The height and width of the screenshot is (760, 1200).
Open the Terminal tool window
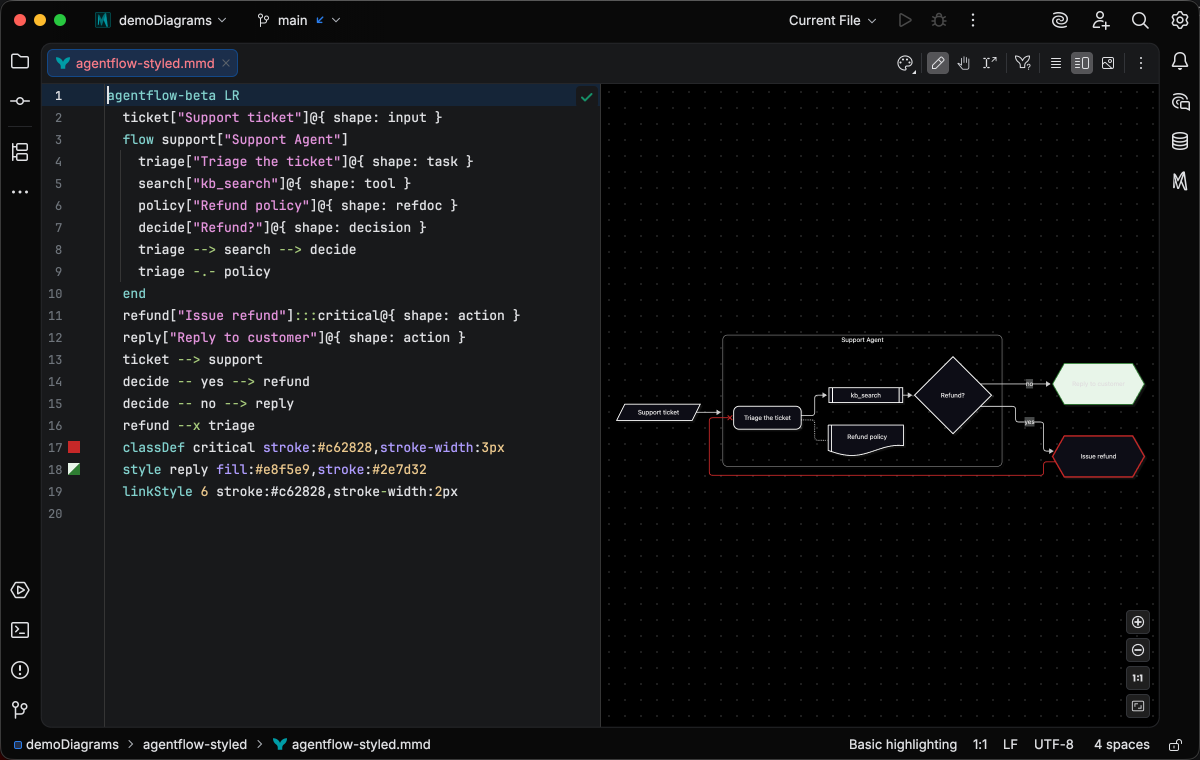tap(20, 630)
